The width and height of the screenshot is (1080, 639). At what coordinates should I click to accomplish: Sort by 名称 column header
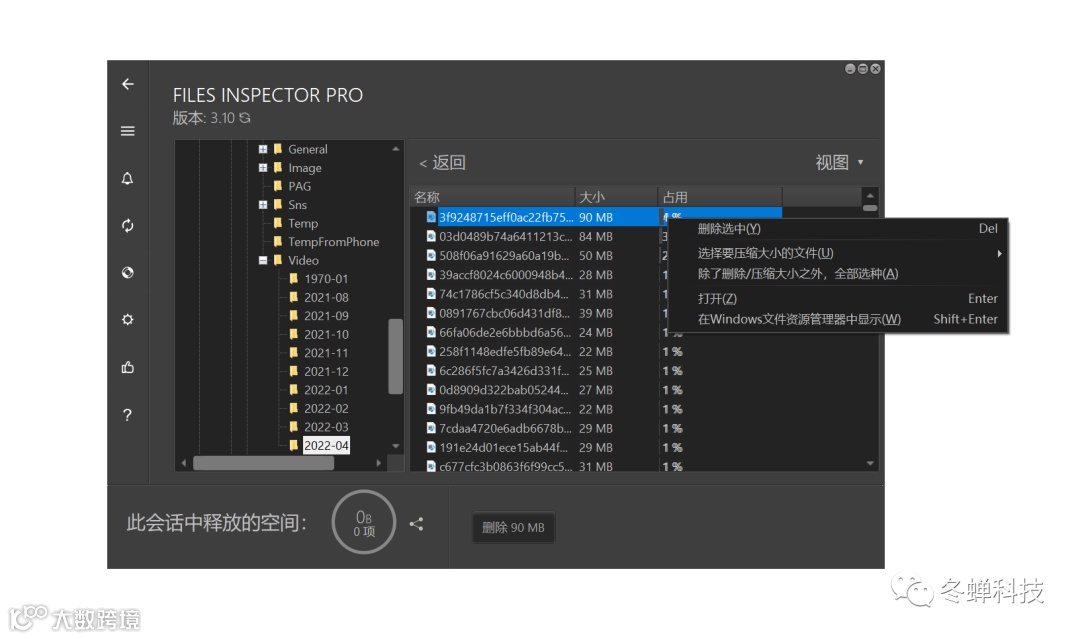tap(492, 197)
